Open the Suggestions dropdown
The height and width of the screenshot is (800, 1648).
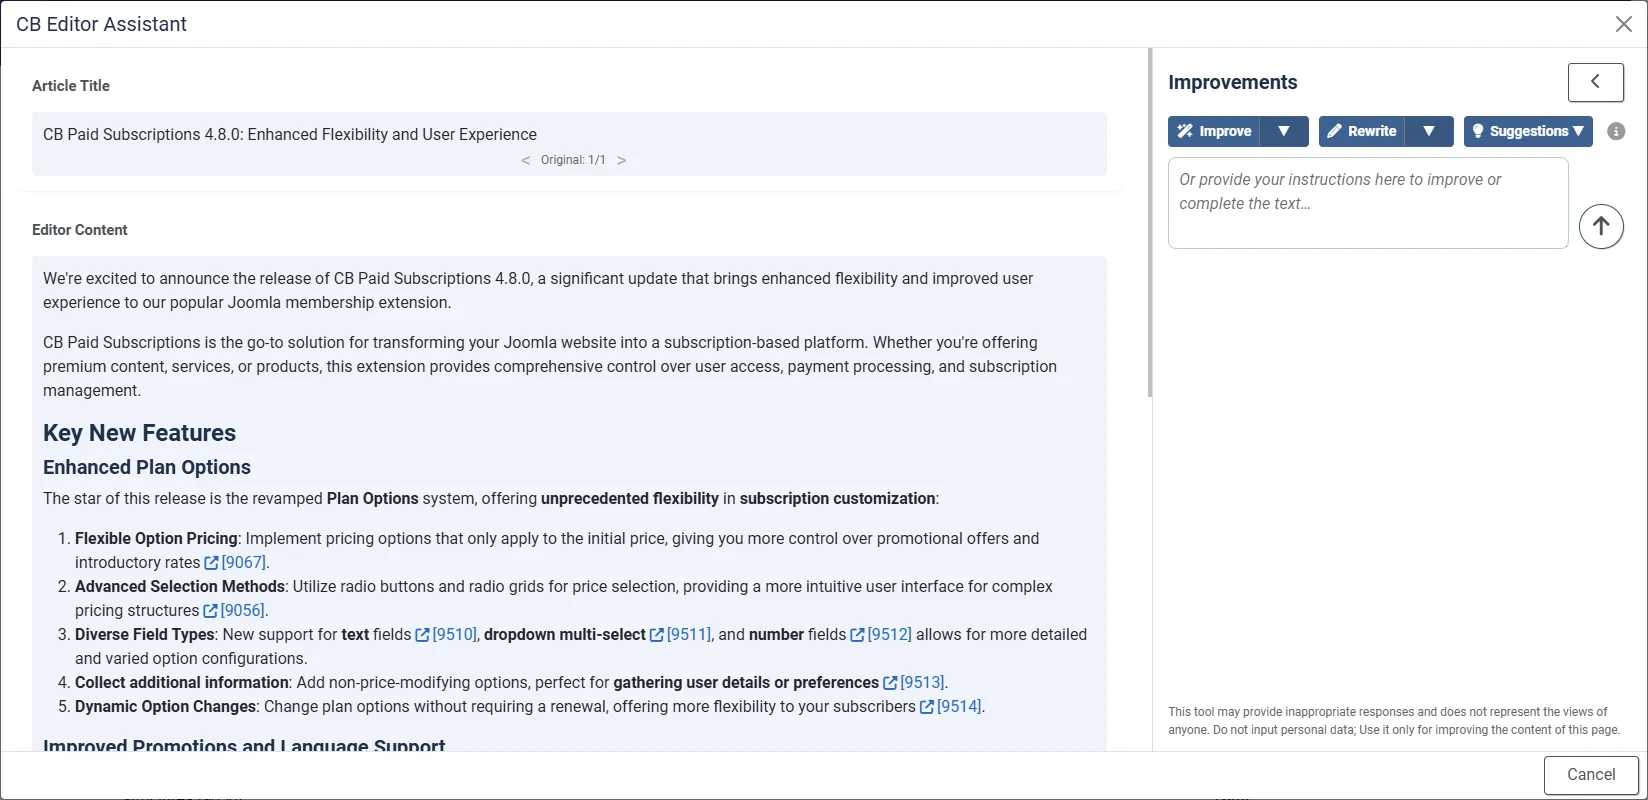coord(1528,131)
